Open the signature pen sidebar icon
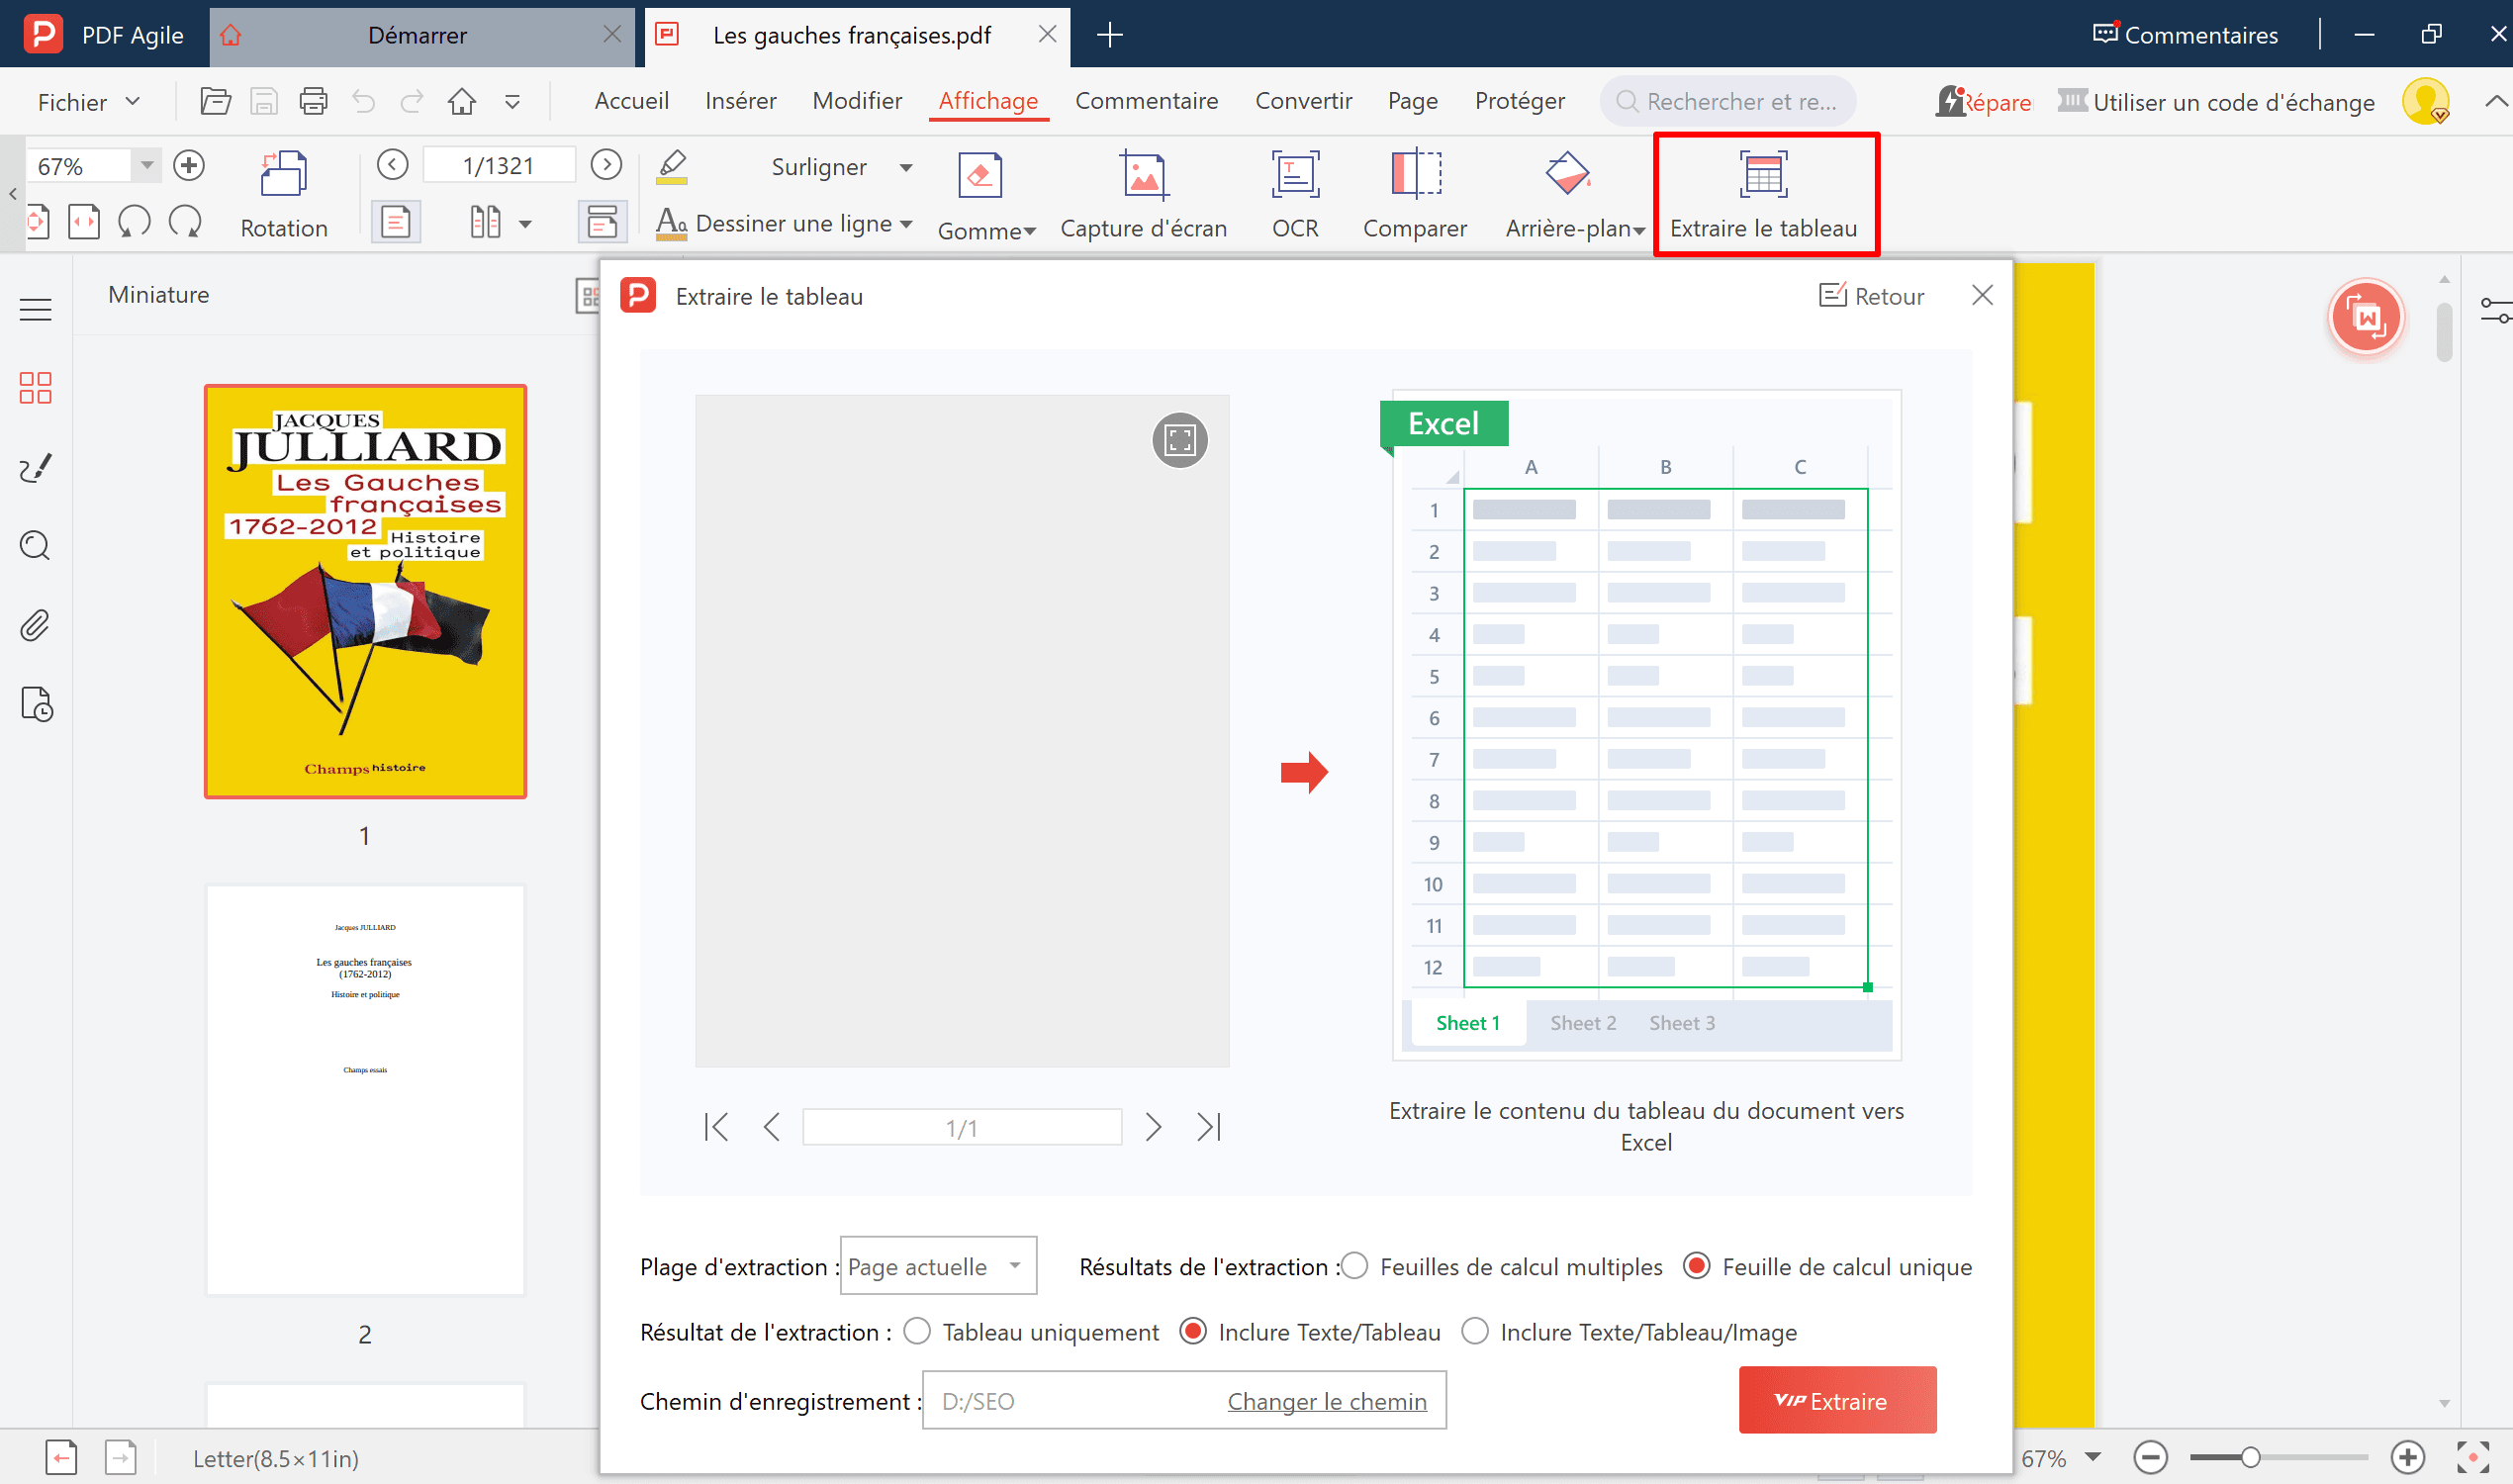The height and width of the screenshot is (1484, 2513). [x=35, y=467]
